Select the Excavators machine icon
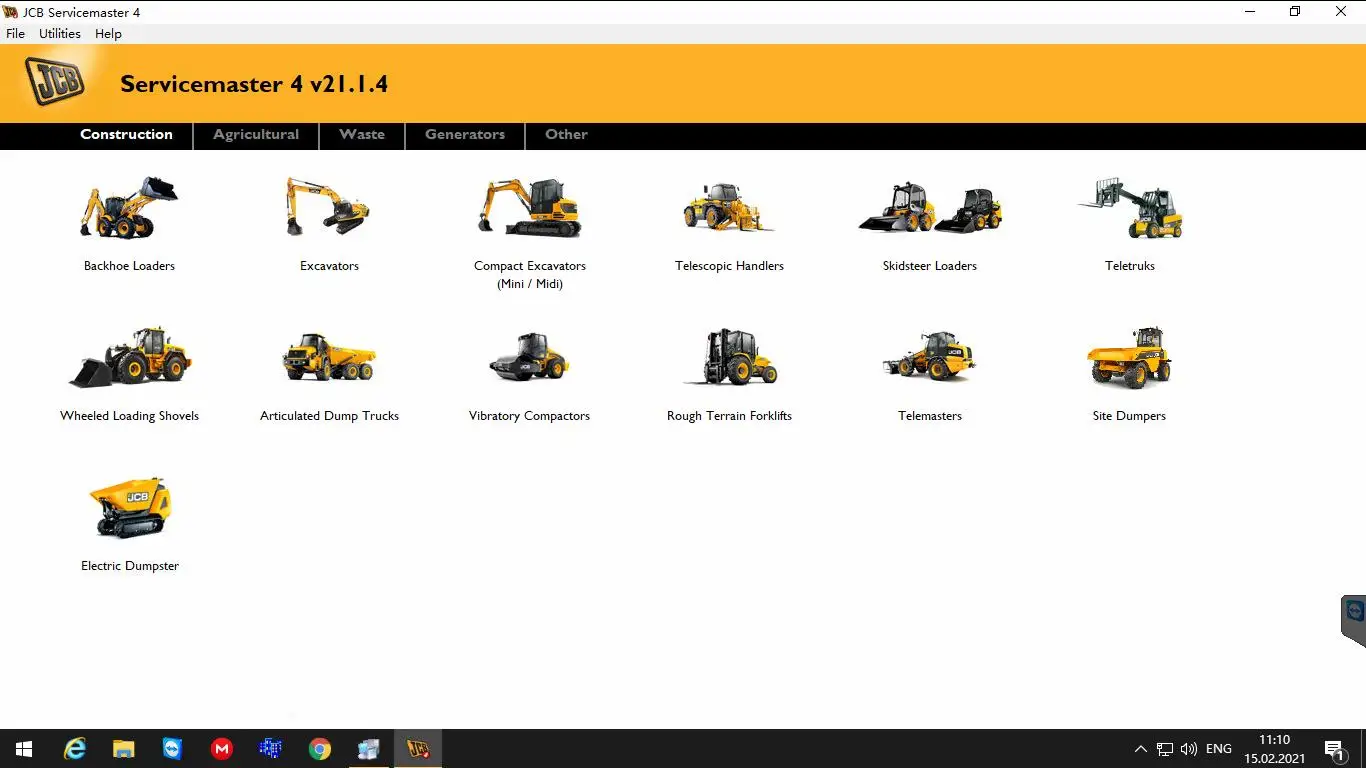Viewport: 1366px width, 768px height. (x=329, y=207)
